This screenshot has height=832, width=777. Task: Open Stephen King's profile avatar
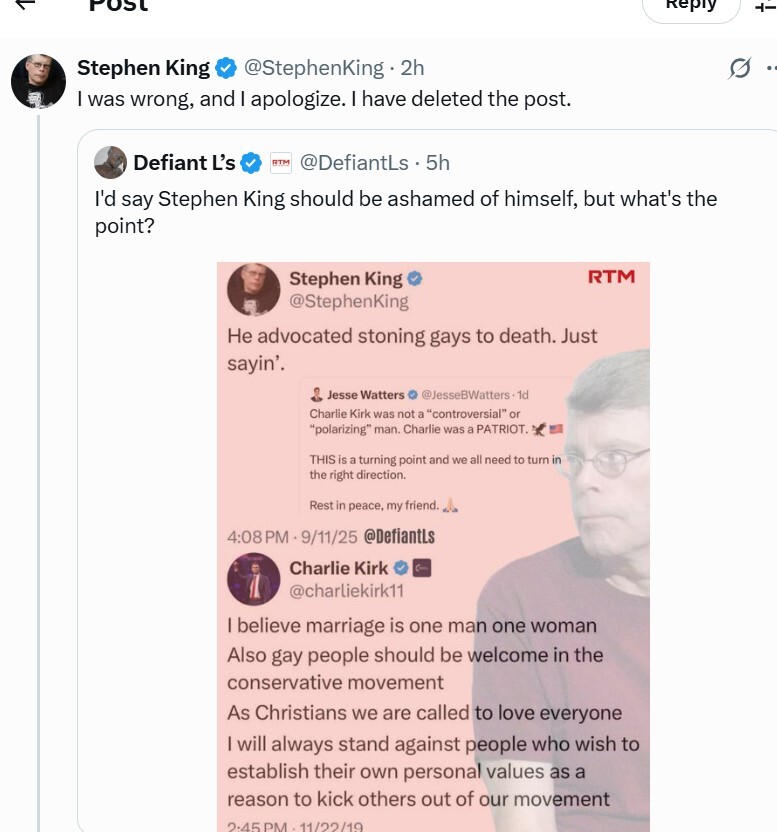38,81
